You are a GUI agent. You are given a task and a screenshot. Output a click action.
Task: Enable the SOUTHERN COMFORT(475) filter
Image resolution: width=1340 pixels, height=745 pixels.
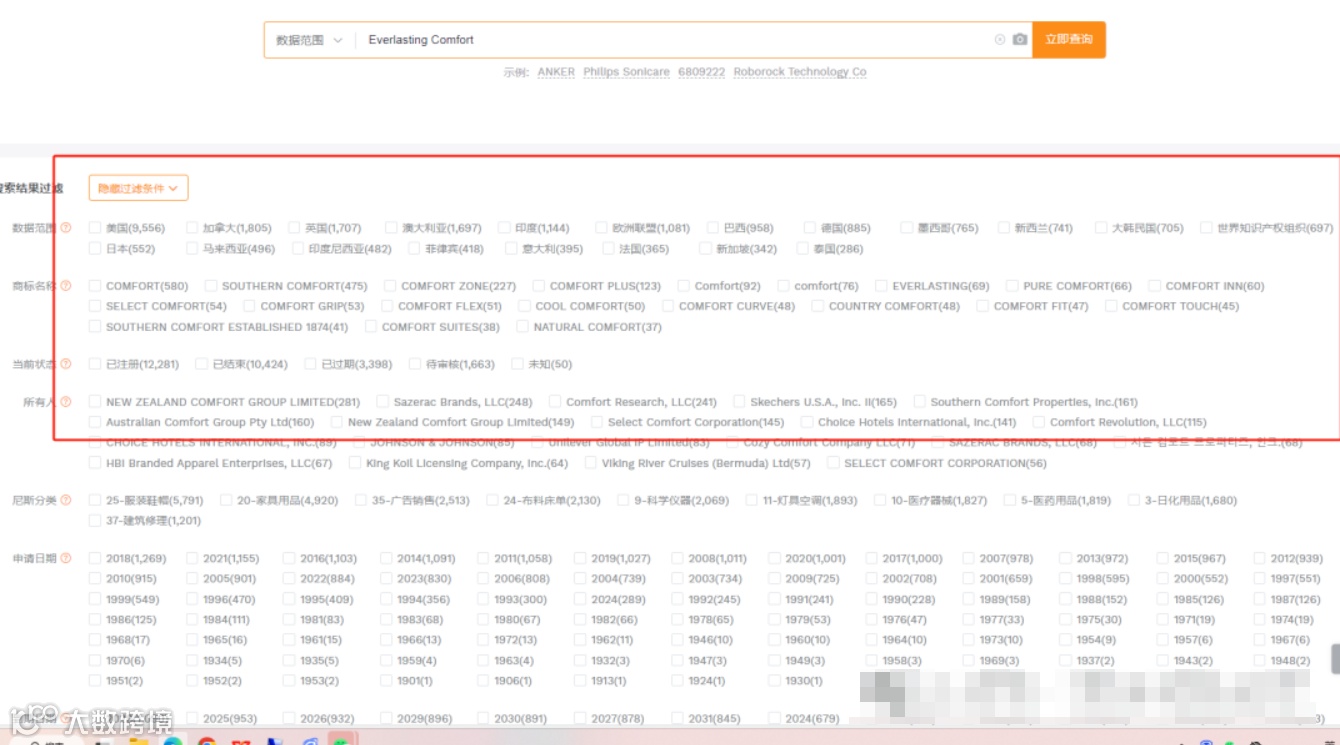211,286
